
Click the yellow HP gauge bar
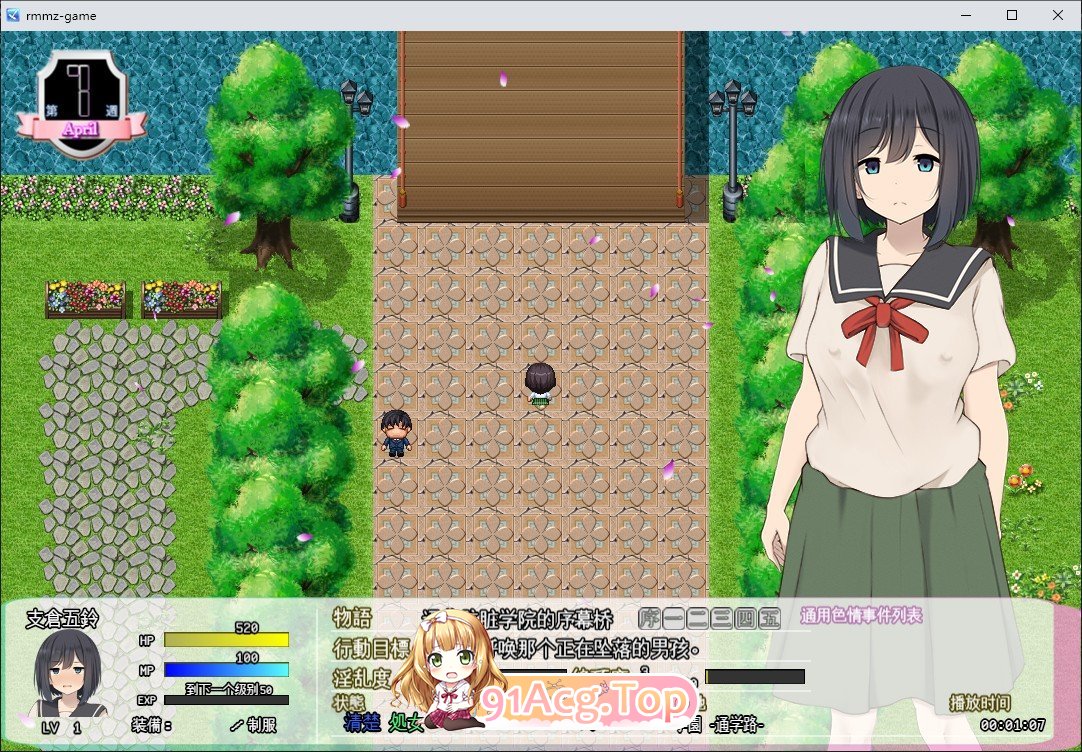[226, 640]
